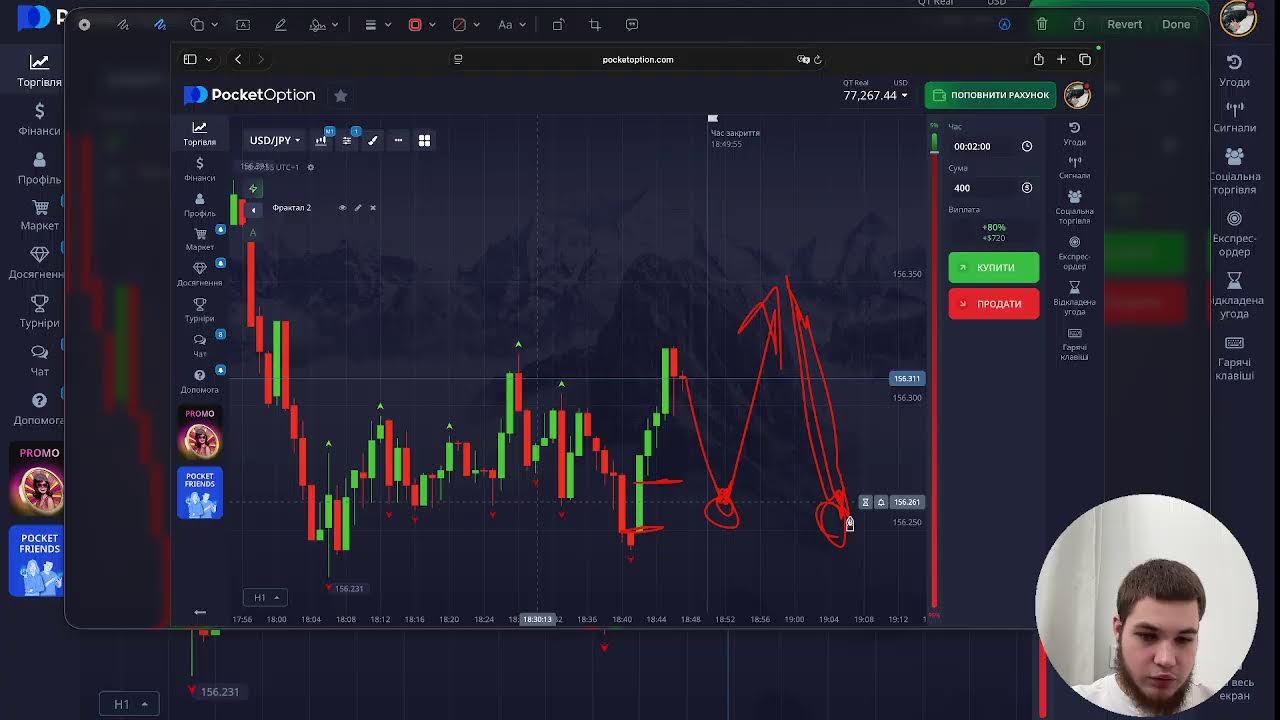Click the clock icon next to trade time
Screen dimensions: 1280x720
(x=1027, y=146)
